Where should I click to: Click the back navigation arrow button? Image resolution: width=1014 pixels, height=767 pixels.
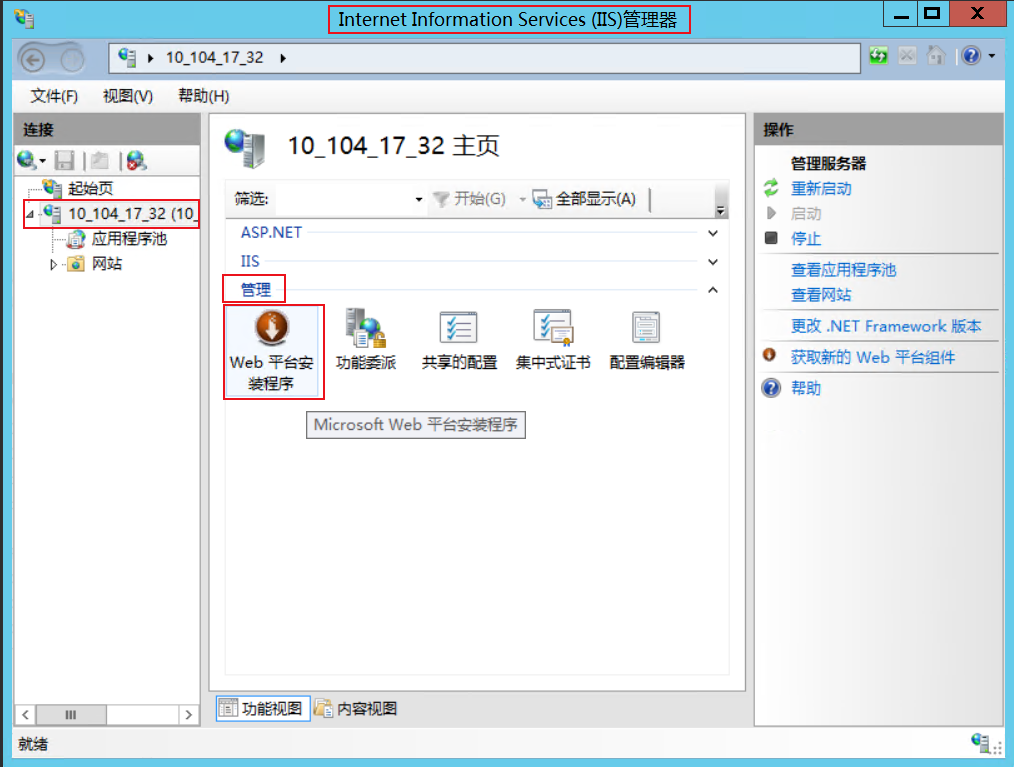tap(33, 60)
